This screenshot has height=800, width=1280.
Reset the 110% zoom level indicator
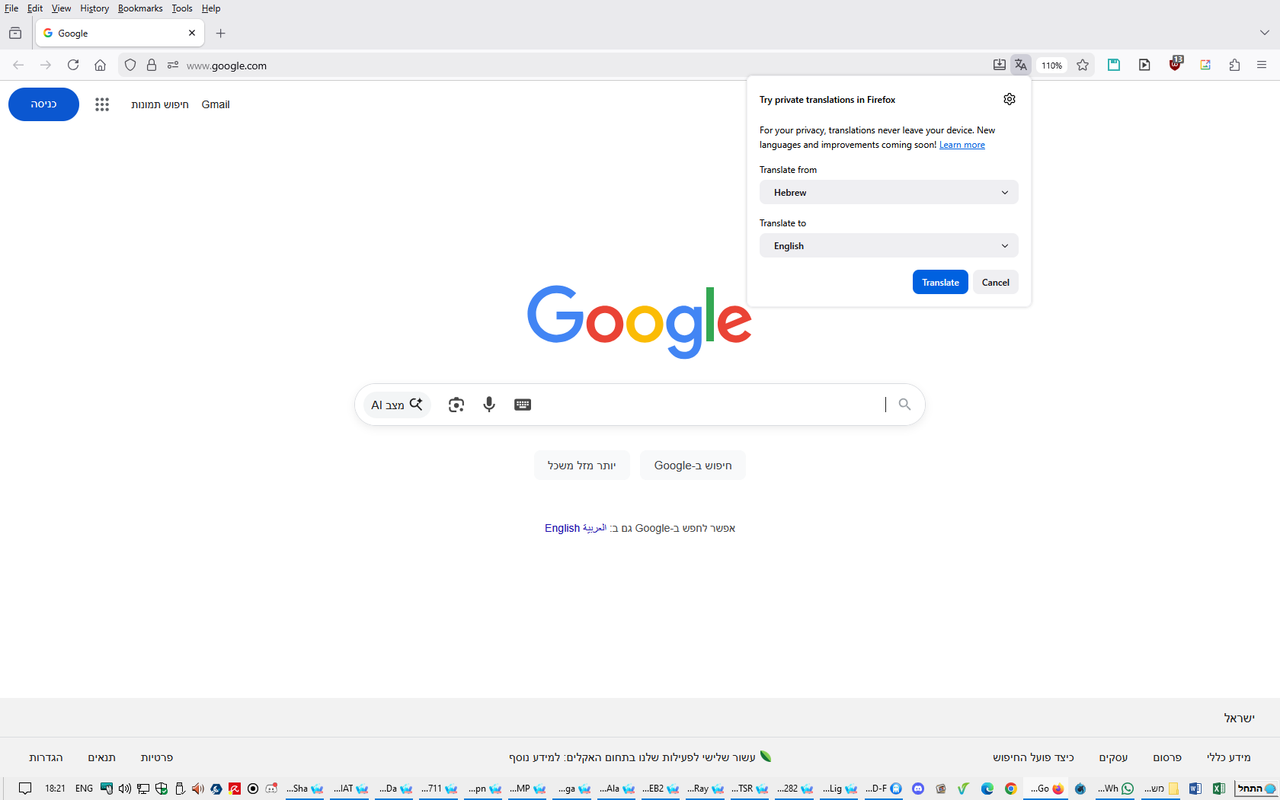1051,65
